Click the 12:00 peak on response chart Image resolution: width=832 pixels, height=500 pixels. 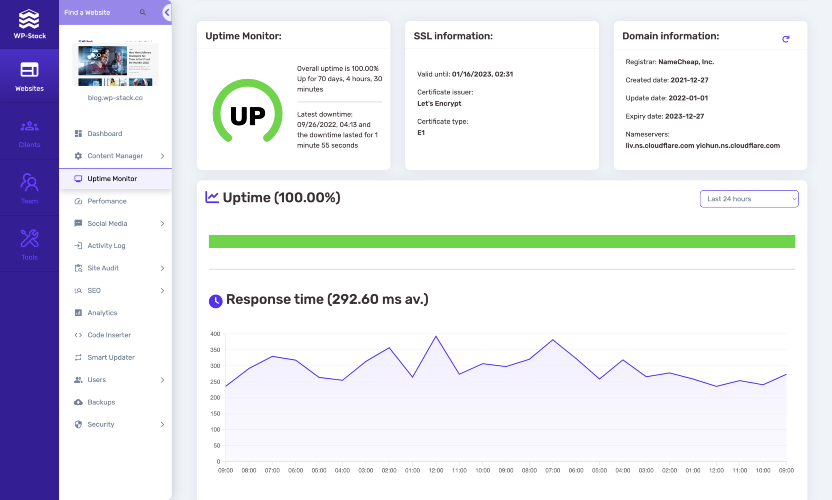pyautogui.click(x=436, y=337)
